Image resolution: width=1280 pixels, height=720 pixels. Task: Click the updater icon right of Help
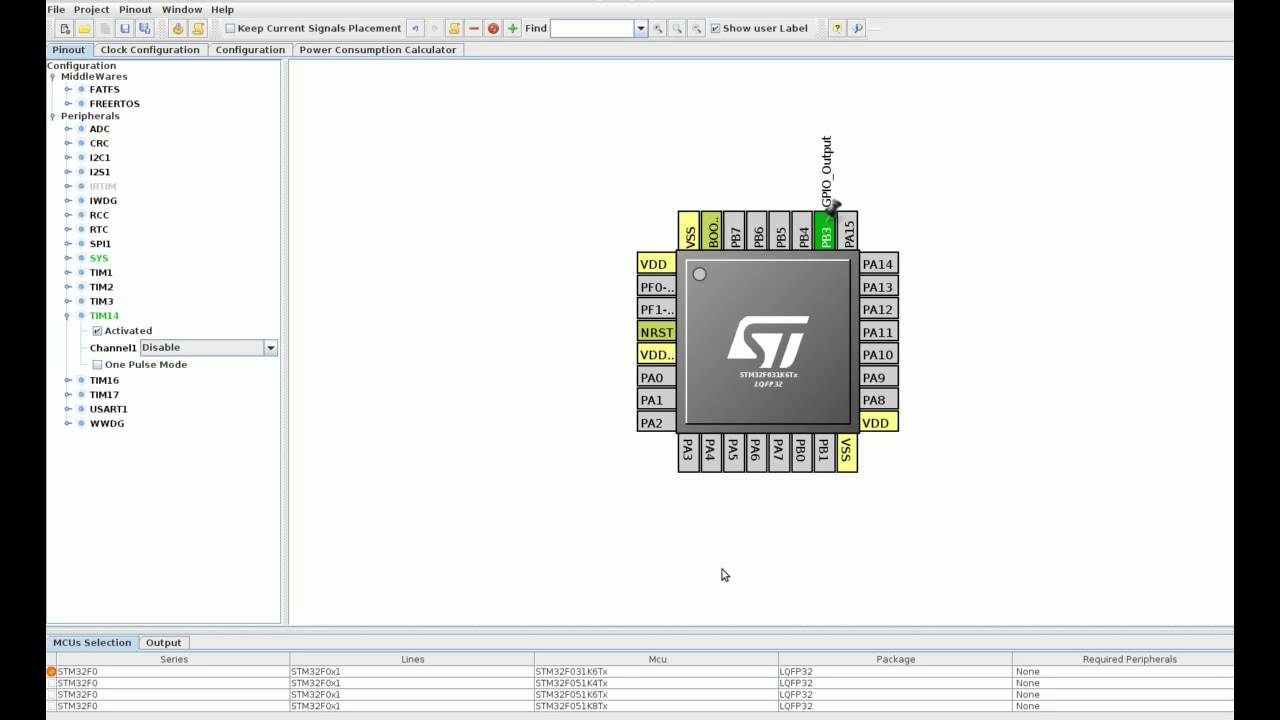(857, 28)
